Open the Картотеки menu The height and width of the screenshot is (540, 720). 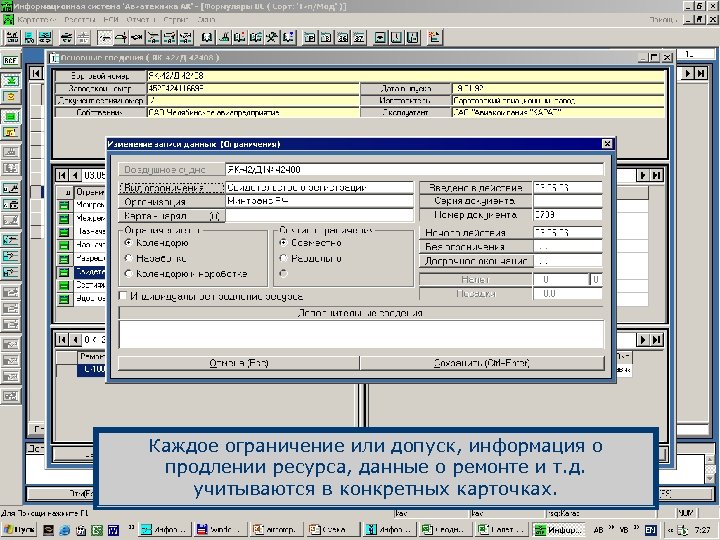pyautogui.click(x=36, y=20)
